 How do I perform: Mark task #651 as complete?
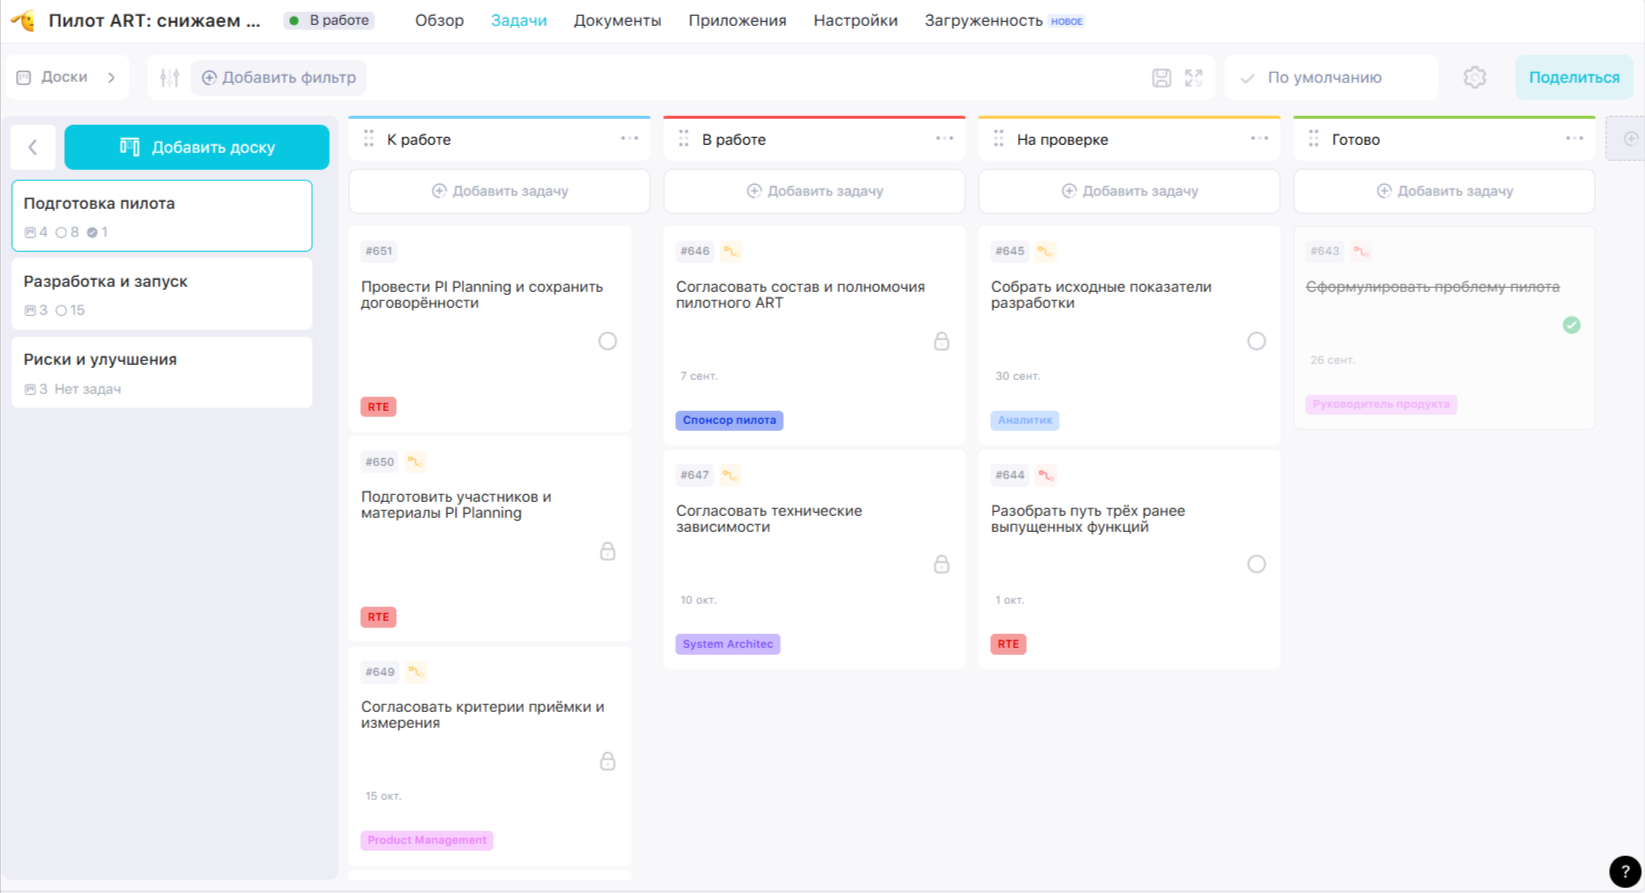pos(607,341)
